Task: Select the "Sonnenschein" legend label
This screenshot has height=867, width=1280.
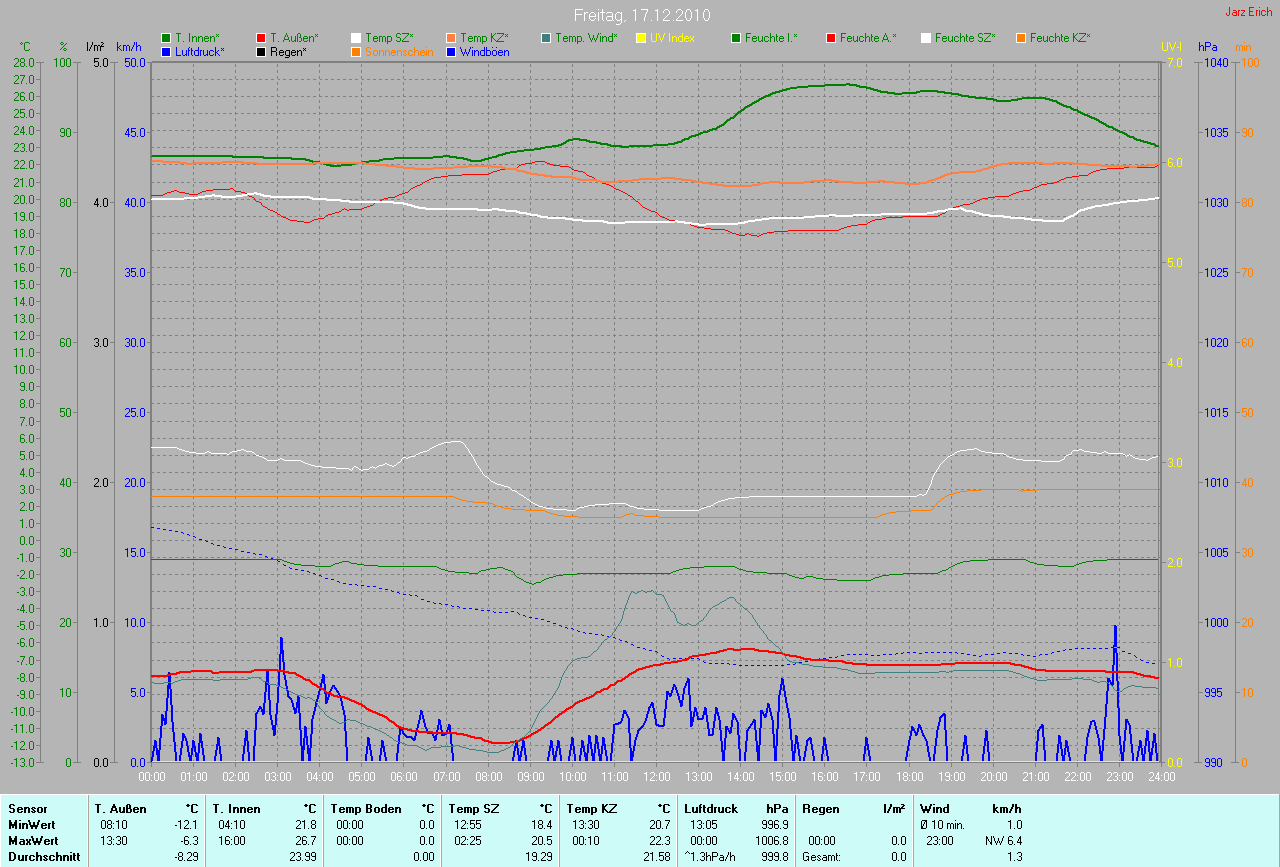Action: (x=399, y=51)
